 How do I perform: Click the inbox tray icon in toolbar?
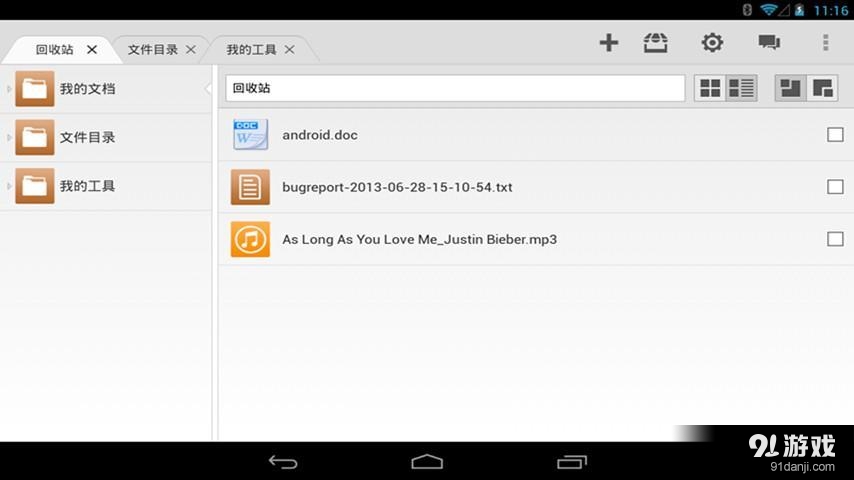656,43
